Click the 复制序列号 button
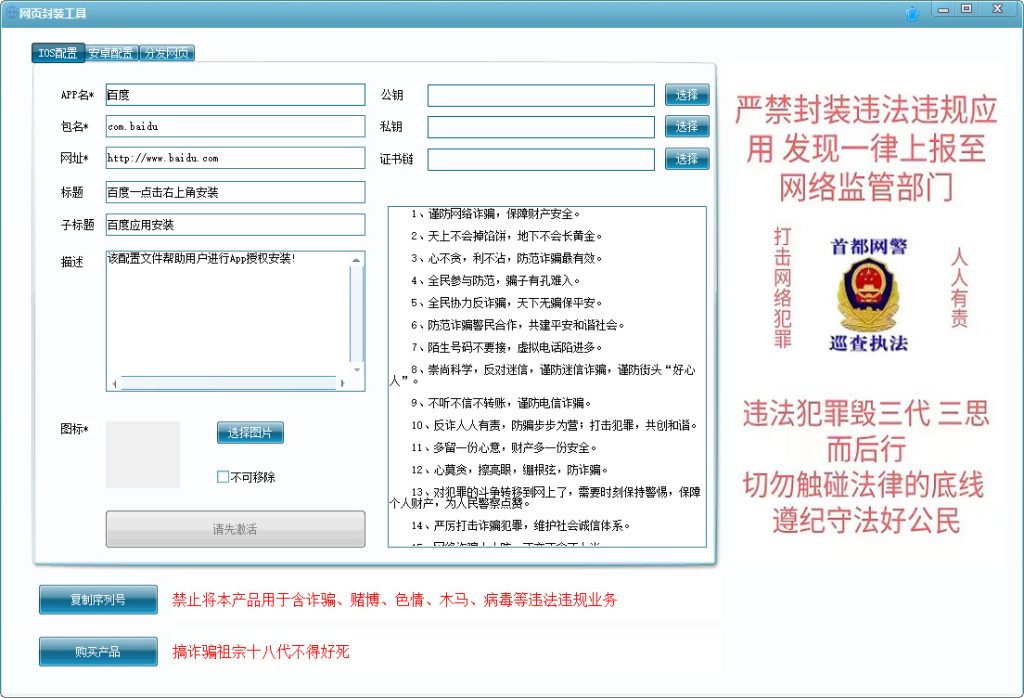Screen dimensions: 1024x698 pyautogui.click(x=97, y=599)
